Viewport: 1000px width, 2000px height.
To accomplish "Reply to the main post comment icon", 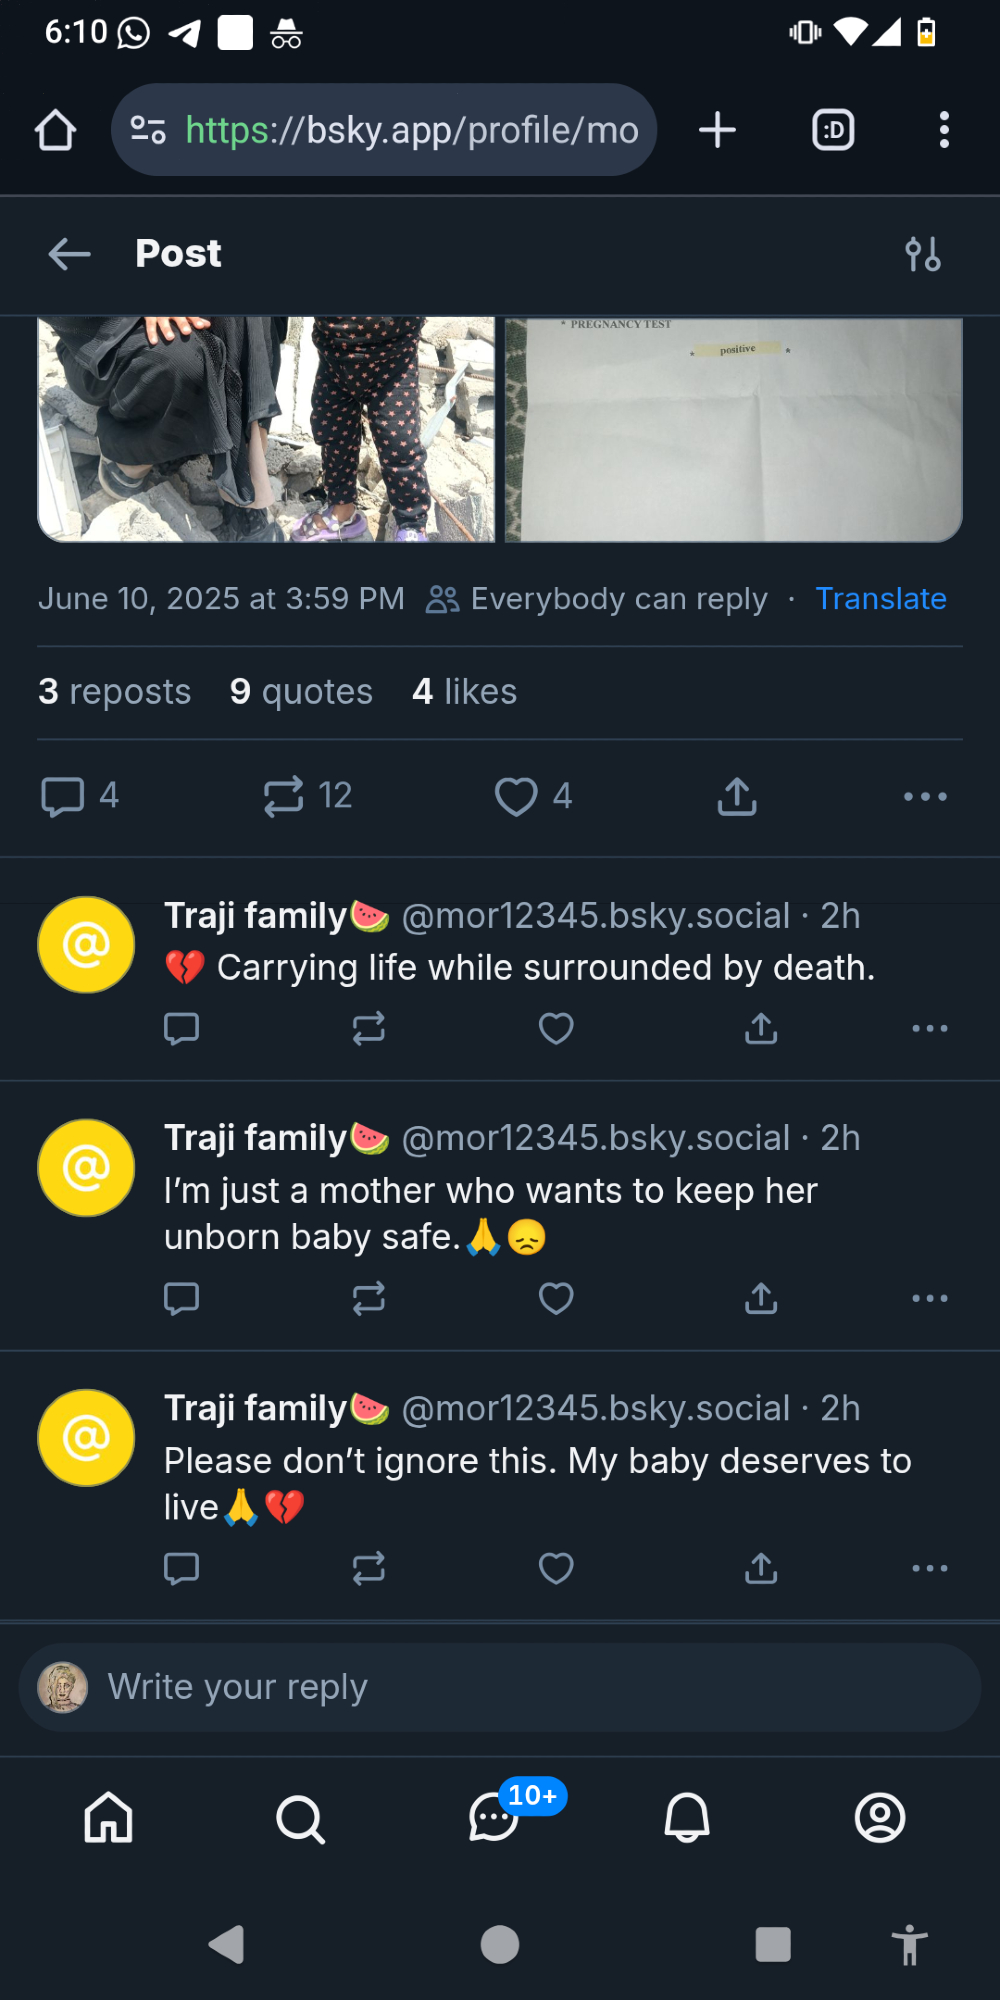I will (62, 797).
